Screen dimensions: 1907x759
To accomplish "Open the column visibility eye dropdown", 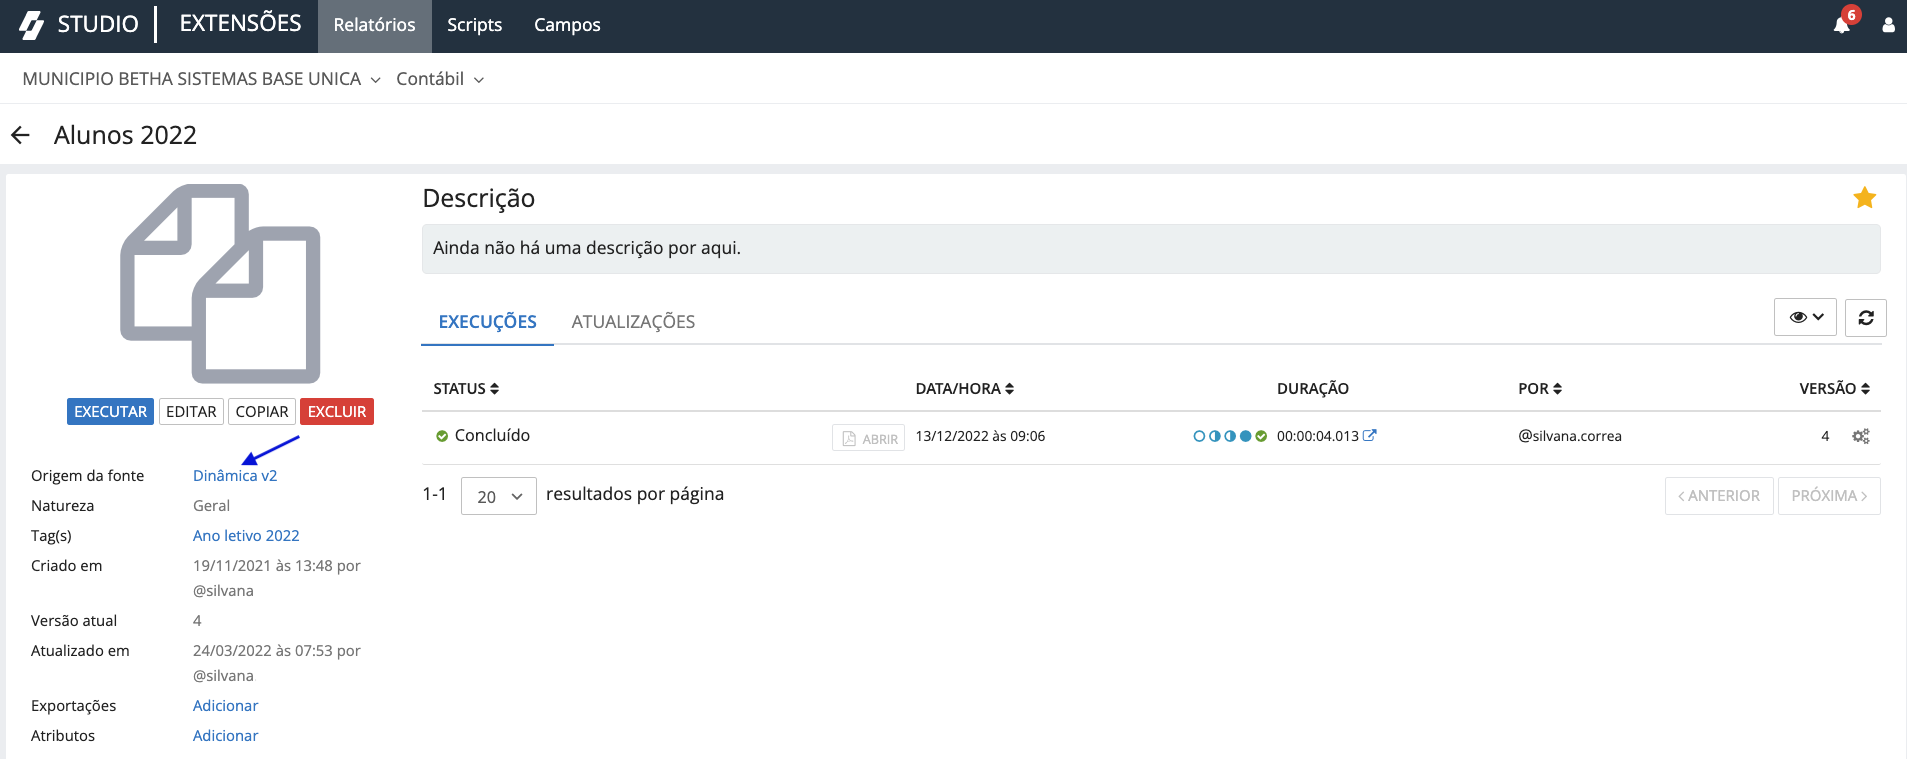I will [1805, 318].
